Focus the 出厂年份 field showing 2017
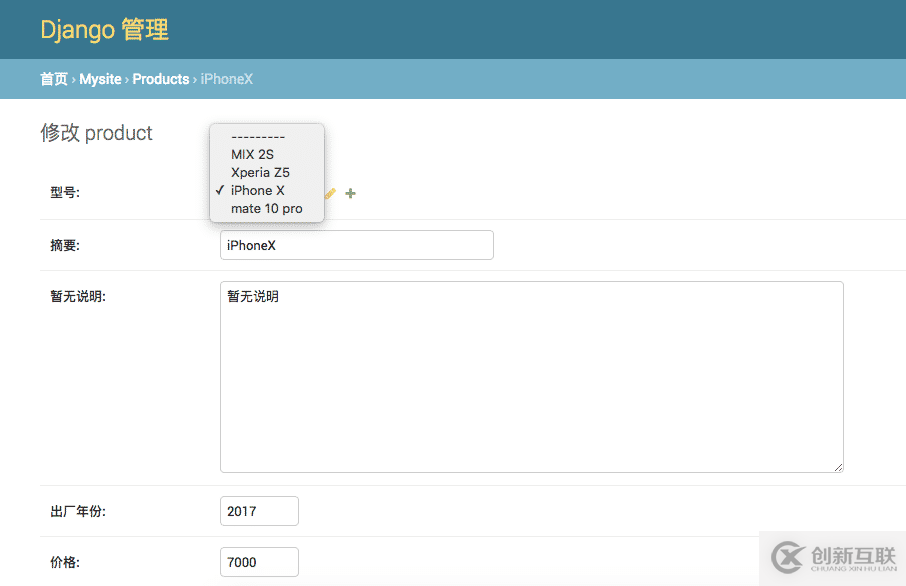Screen dimensions: 906x586 [259, 511]
